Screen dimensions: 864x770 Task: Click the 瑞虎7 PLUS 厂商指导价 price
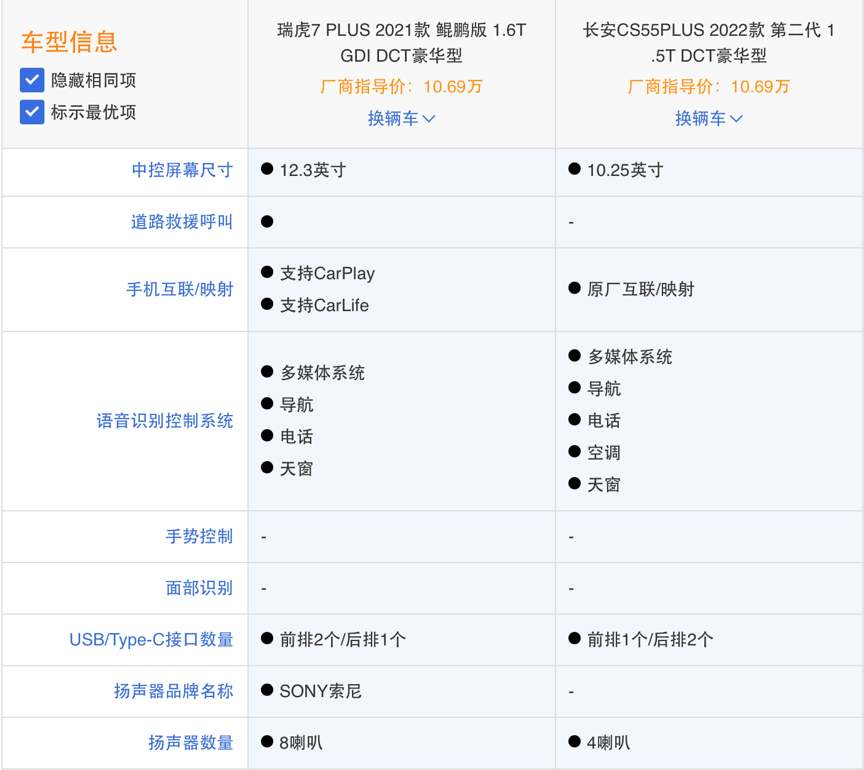coord(401,87)
